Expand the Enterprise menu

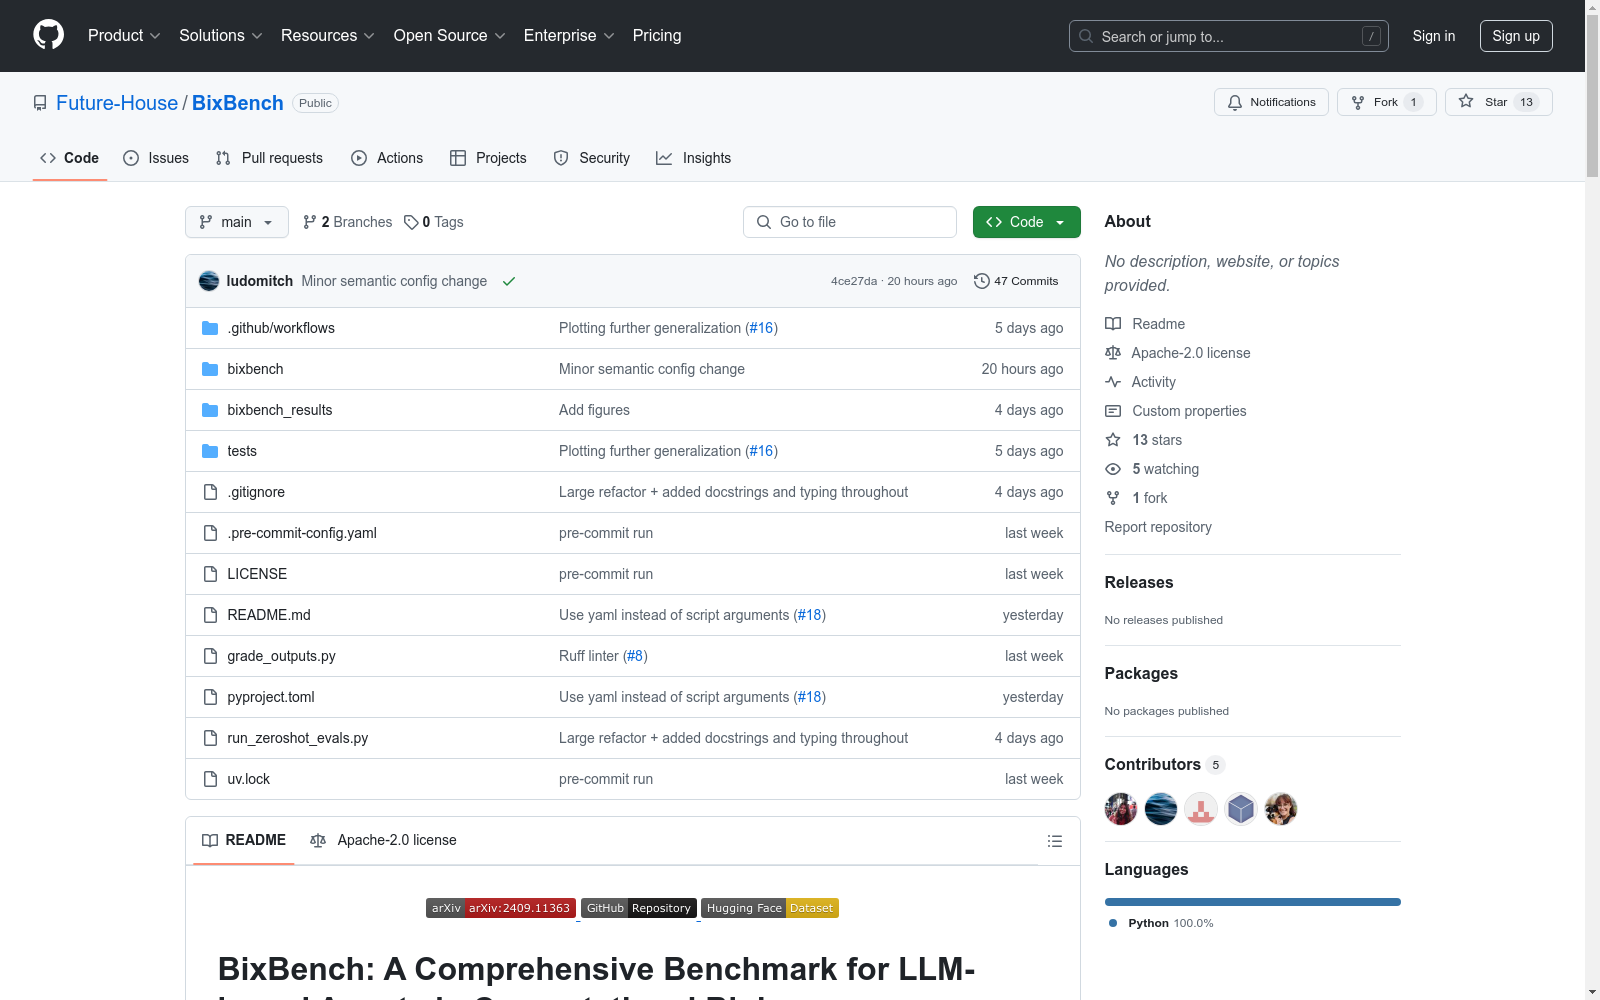pos(569,36)
